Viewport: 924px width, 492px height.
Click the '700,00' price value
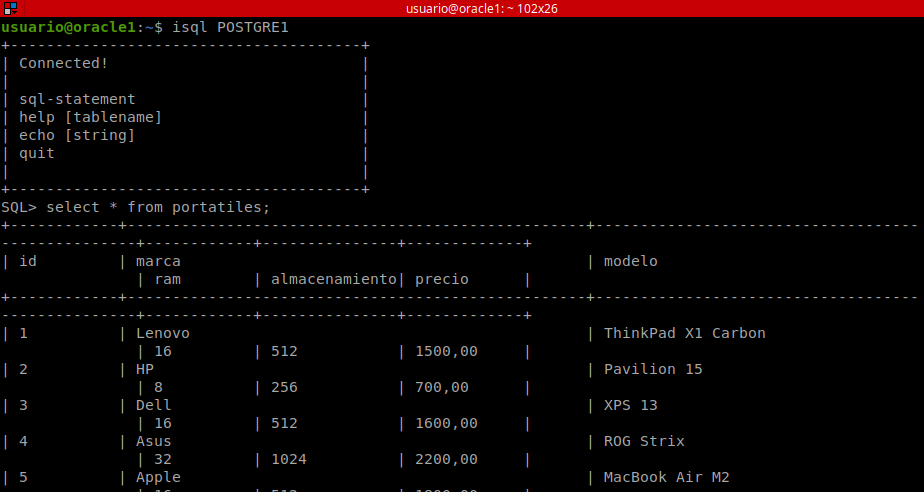(442, 388)
